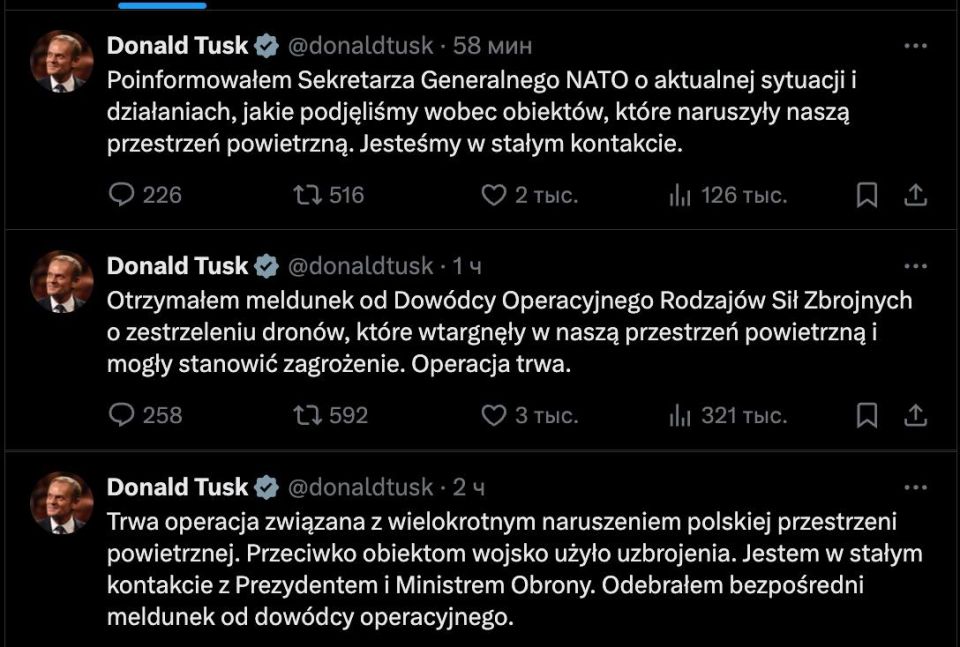Click the bookmark icon on the first tweet

point(869,196)
